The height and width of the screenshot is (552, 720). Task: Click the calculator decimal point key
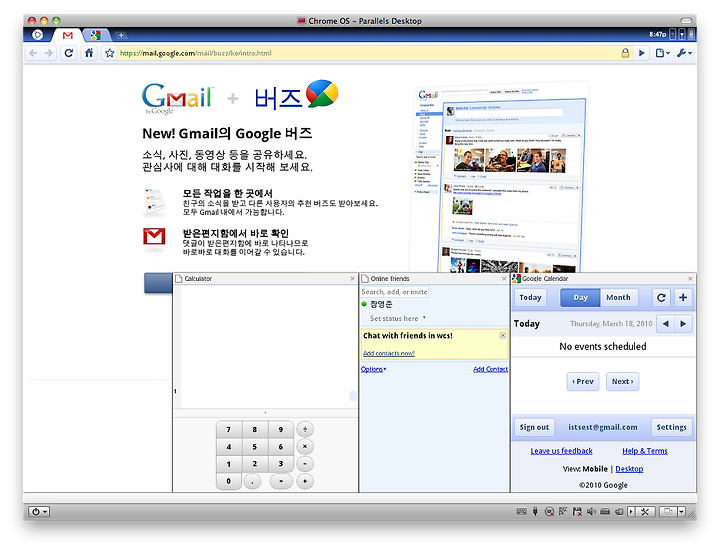point(252,481)
